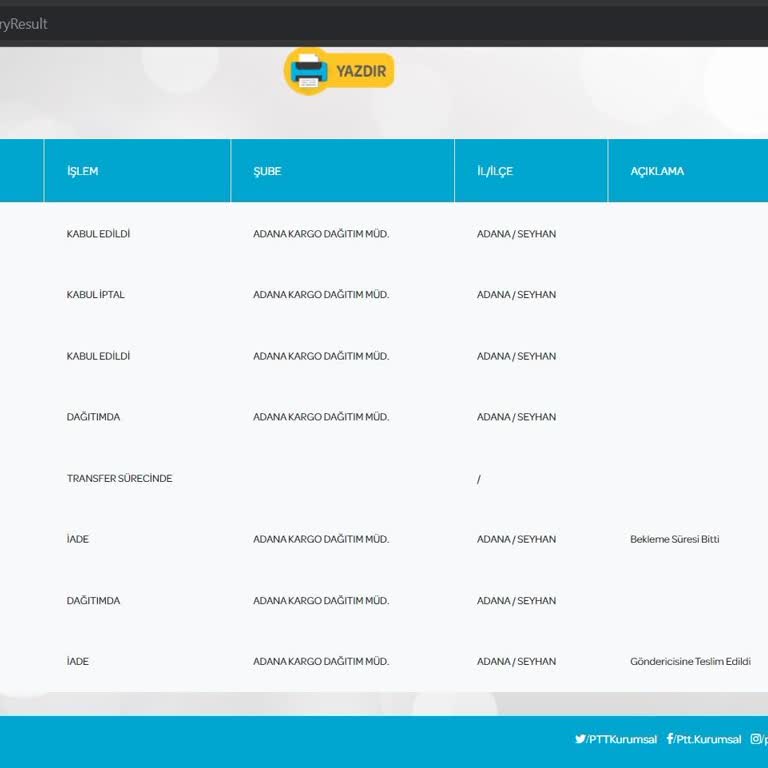The width and height of the screenshot is (768, 768).
Task: Click the AÇIKLAMA column header
Action: tap(657, 171)
